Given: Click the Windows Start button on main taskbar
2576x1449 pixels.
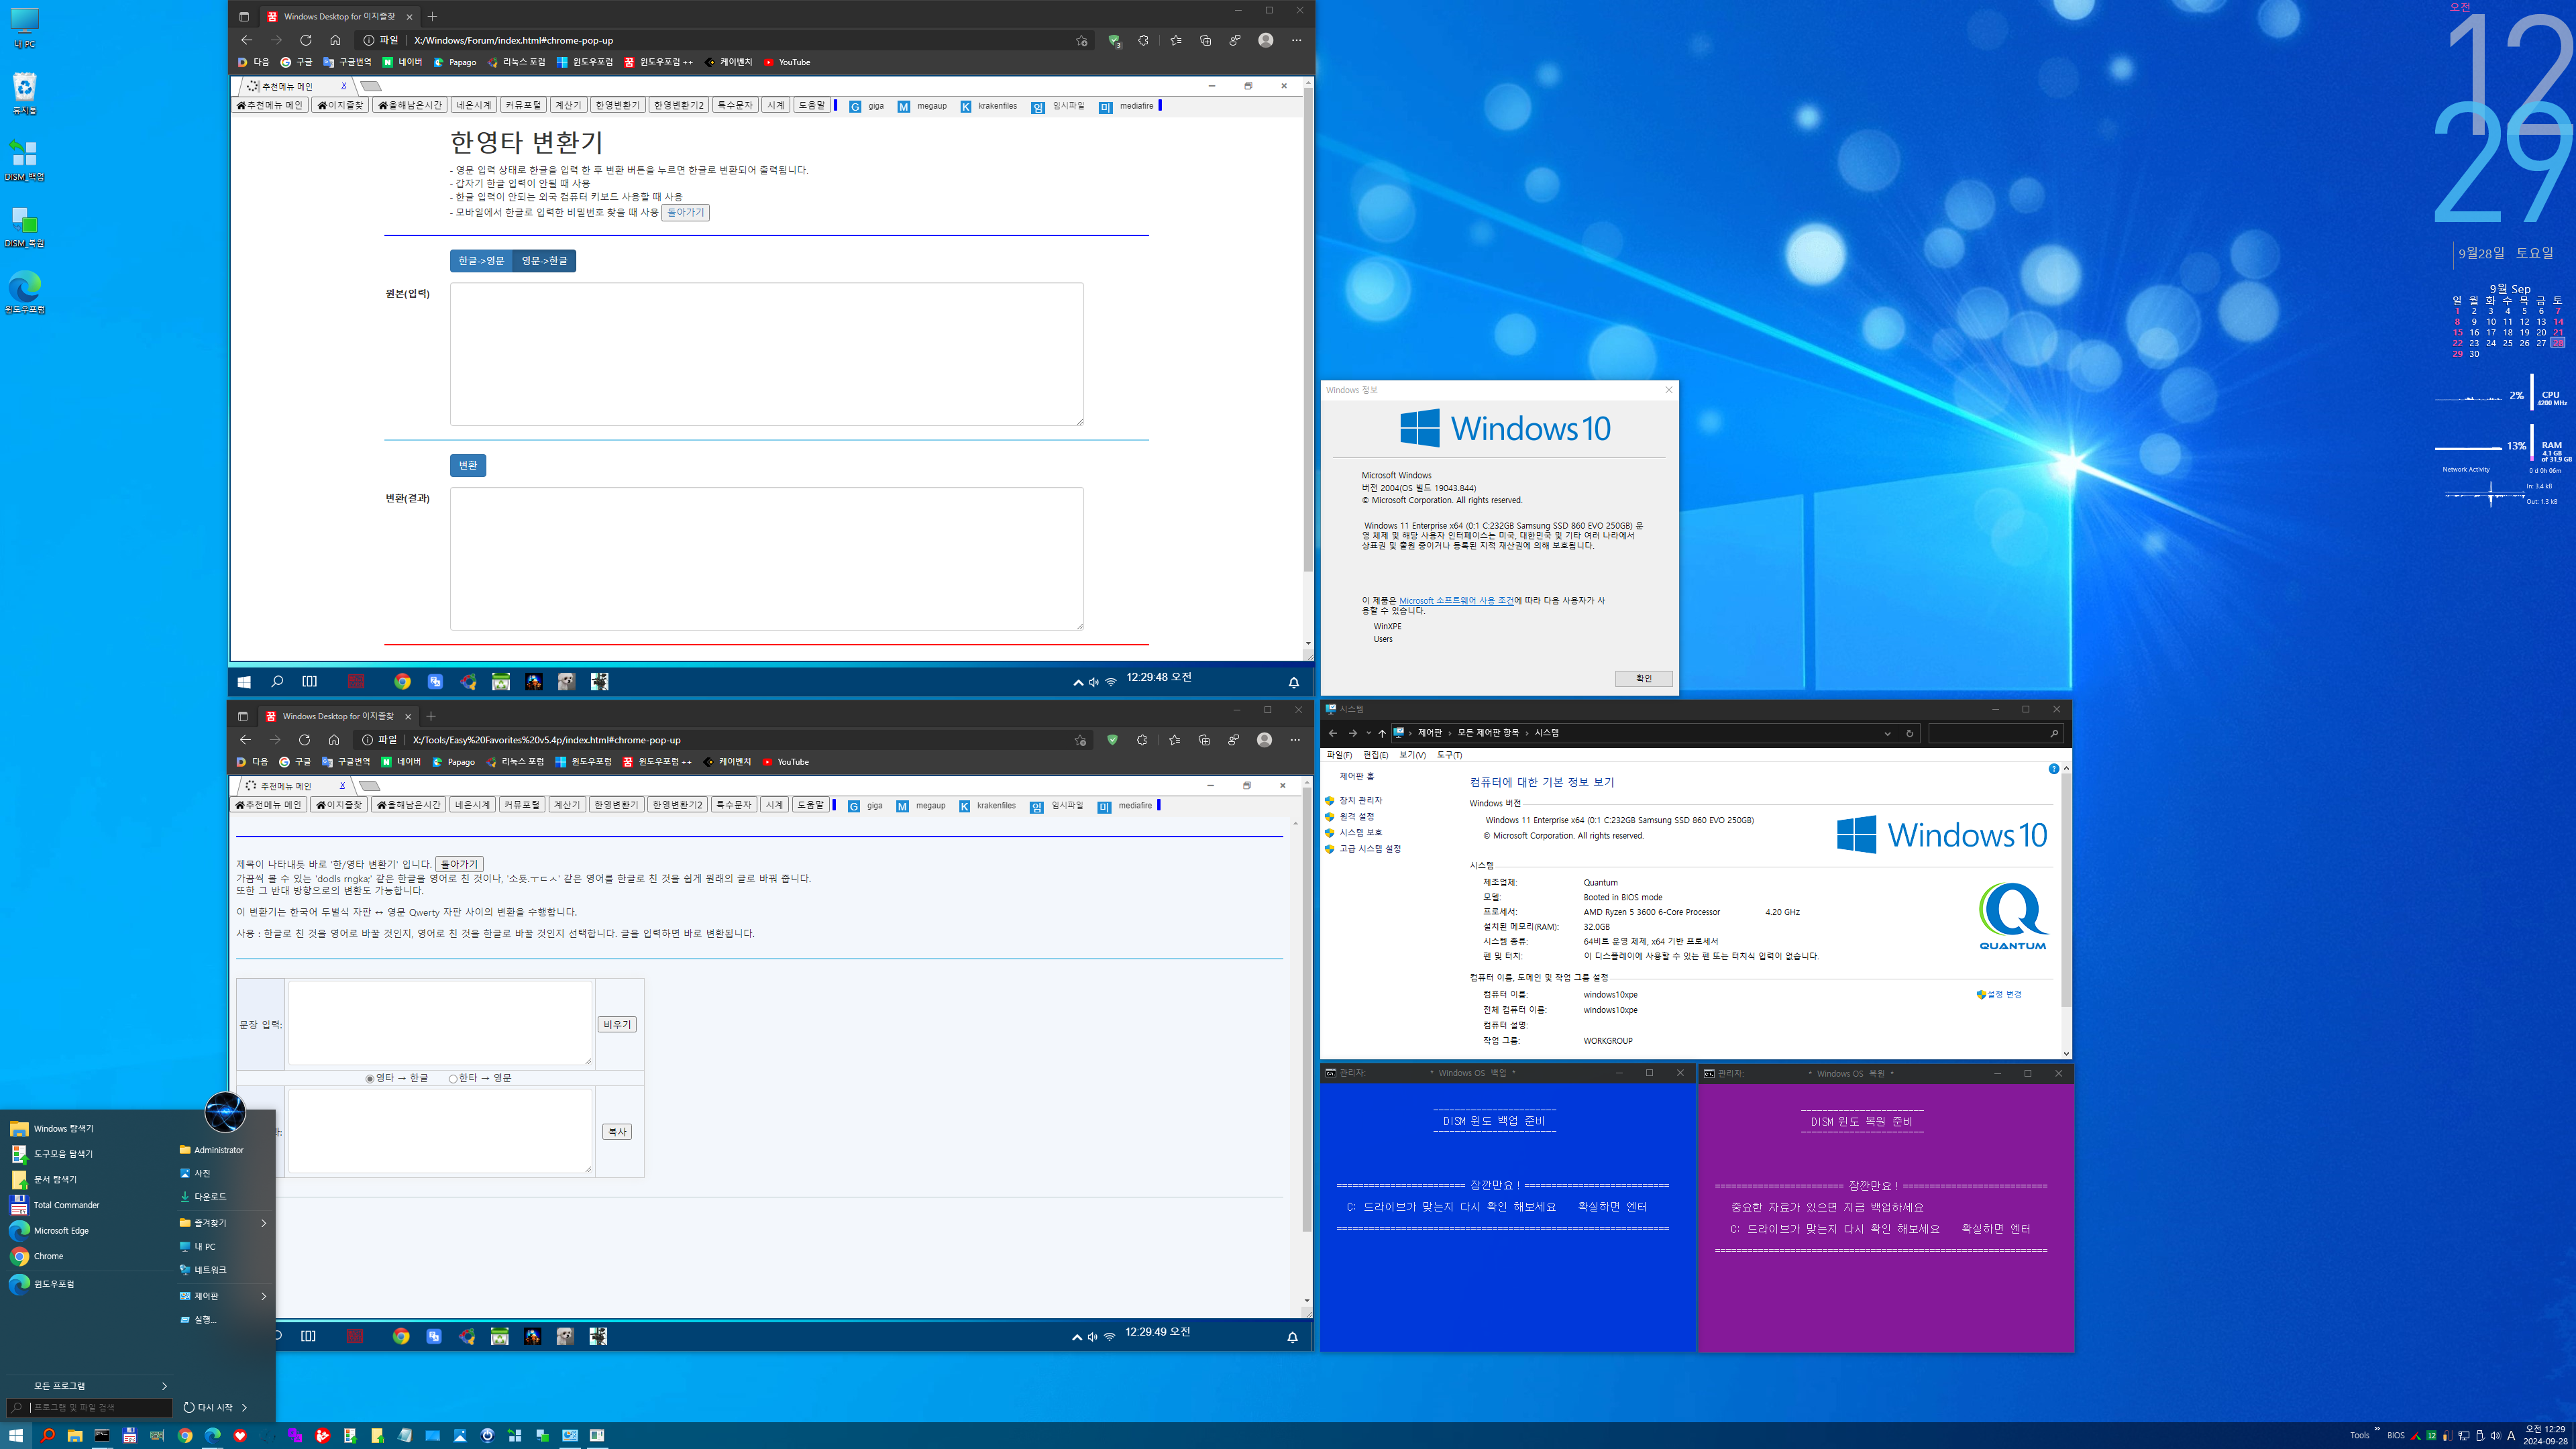Looking at the screenshot, I should (x=15, y=1435).
